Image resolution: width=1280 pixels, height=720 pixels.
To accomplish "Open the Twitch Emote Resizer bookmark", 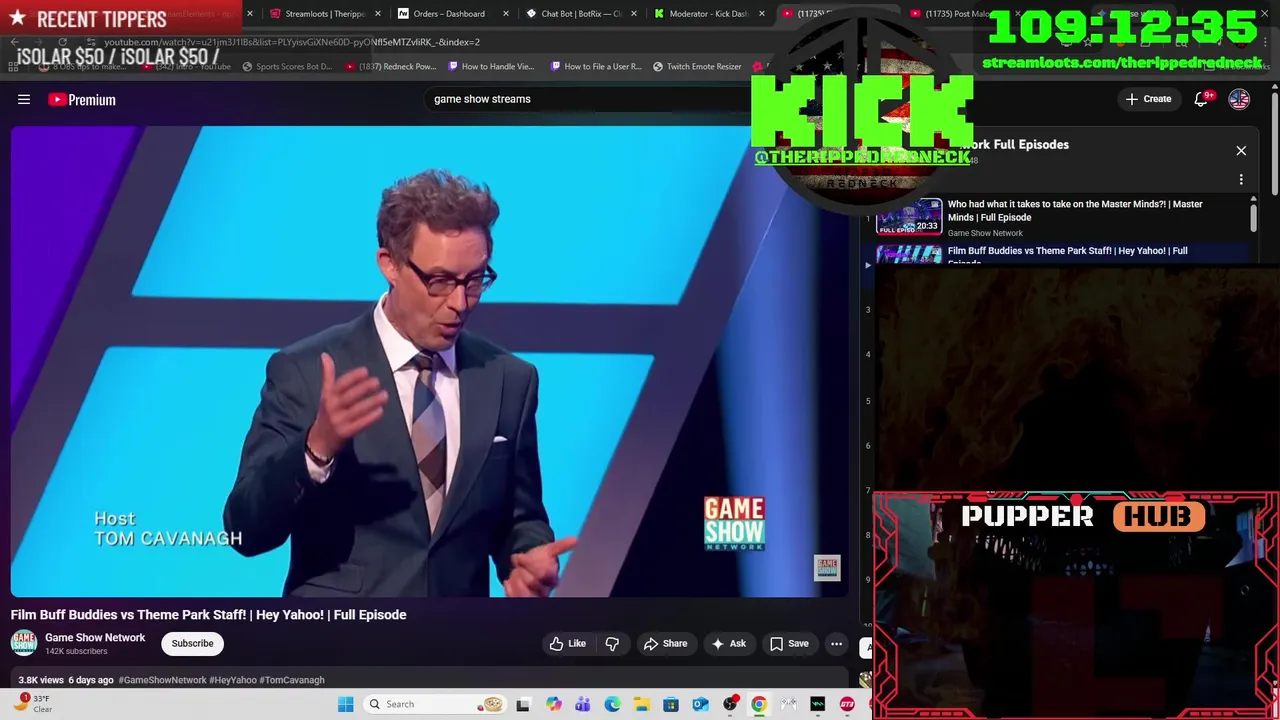I will tap(697, 67).
